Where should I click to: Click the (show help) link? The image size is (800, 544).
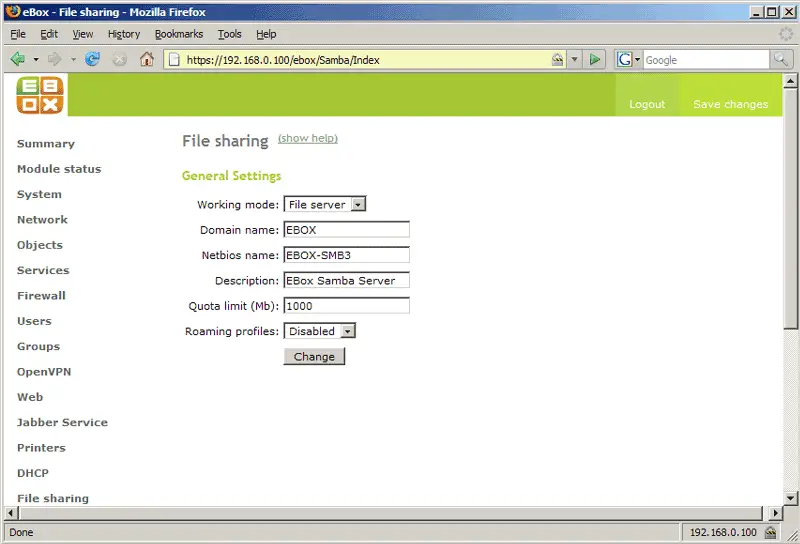[308, 138]
